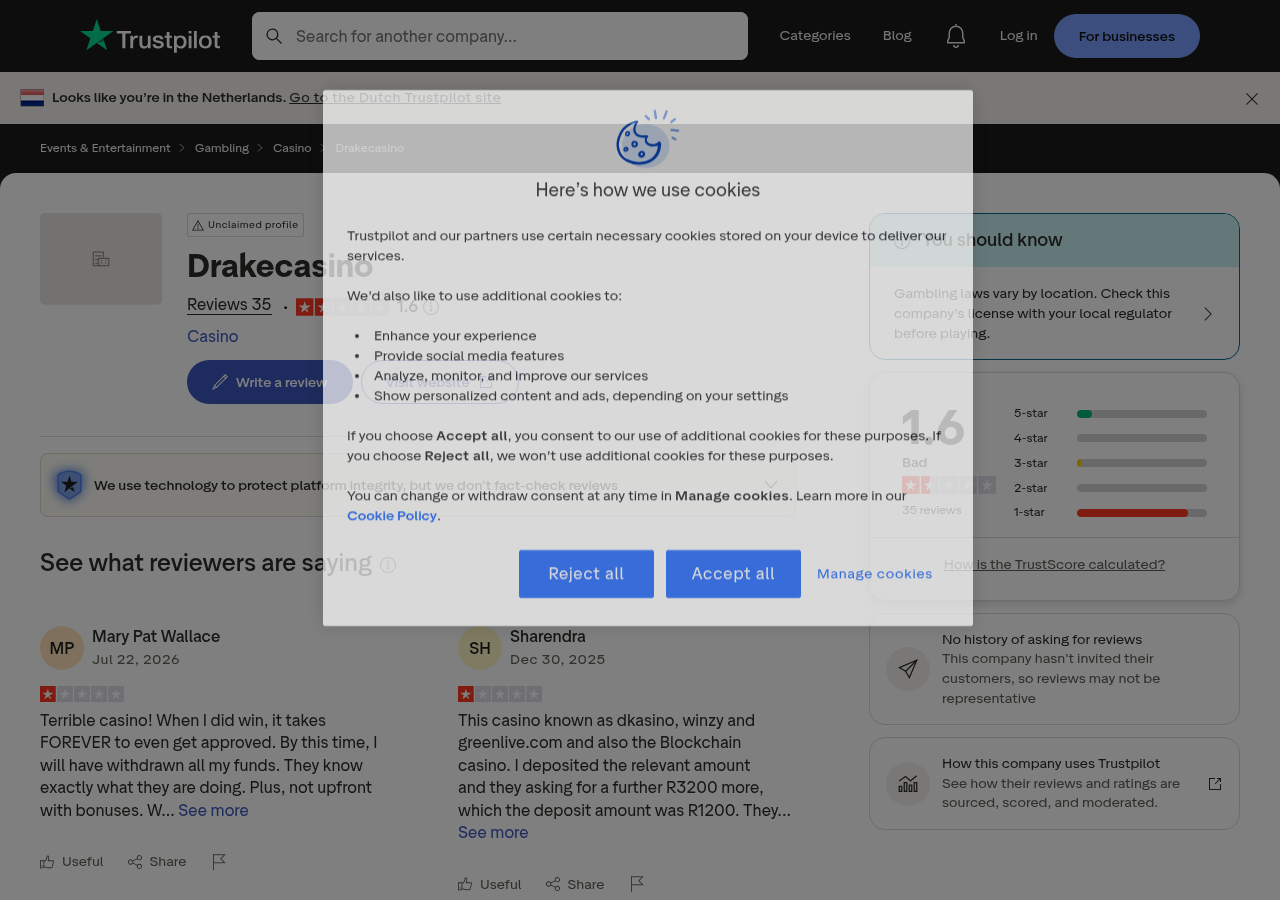The height and width of the screenshot is (900, 1280).
Task: Click Mary Pat Wallace's one-star rating
Action: point(82,694)
